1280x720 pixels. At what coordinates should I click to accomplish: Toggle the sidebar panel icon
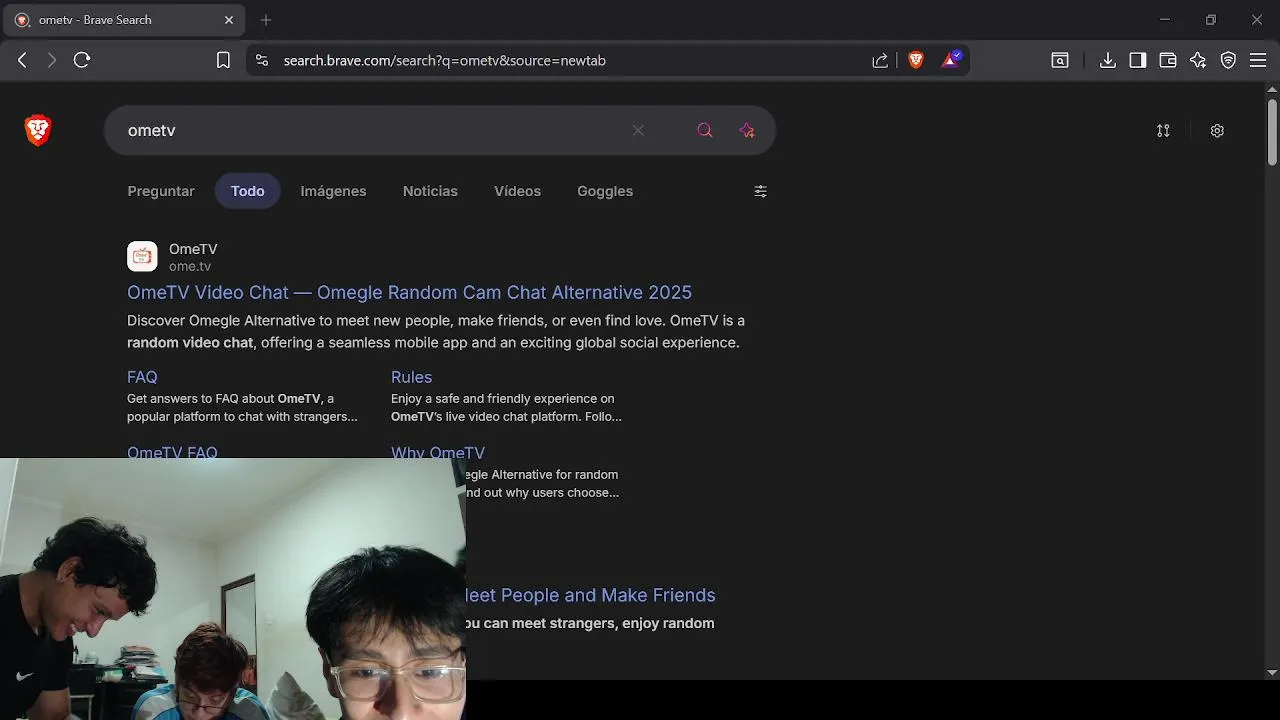coord(1137,60)
